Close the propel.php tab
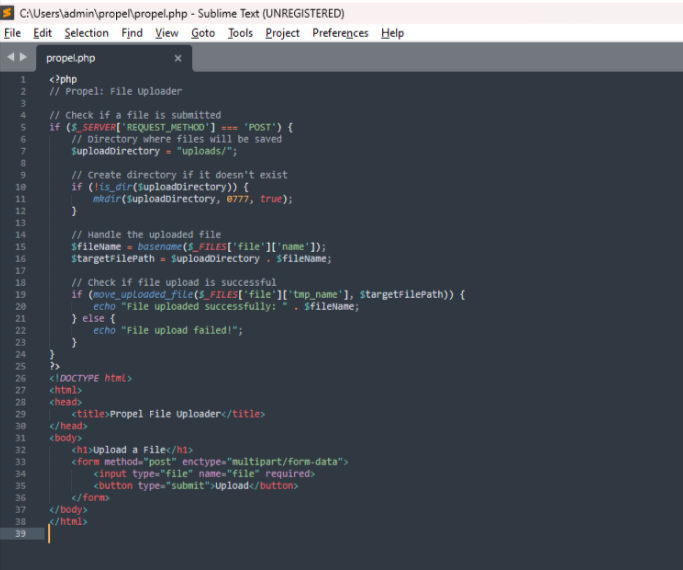The height and width of the screenshot is (570, 683). pos(178,58)
